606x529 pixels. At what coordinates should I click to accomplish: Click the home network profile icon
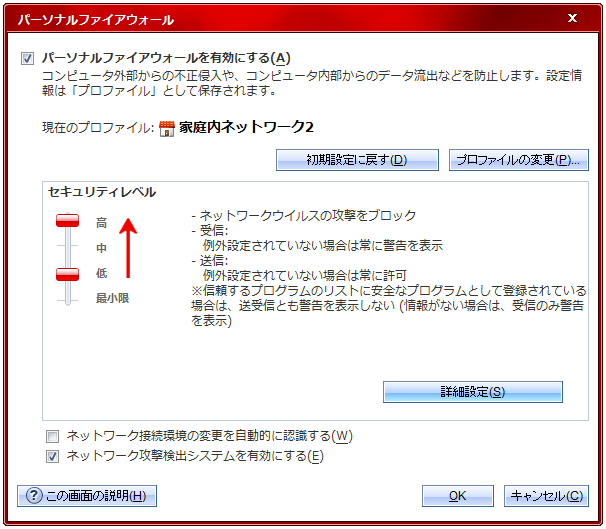167,128
